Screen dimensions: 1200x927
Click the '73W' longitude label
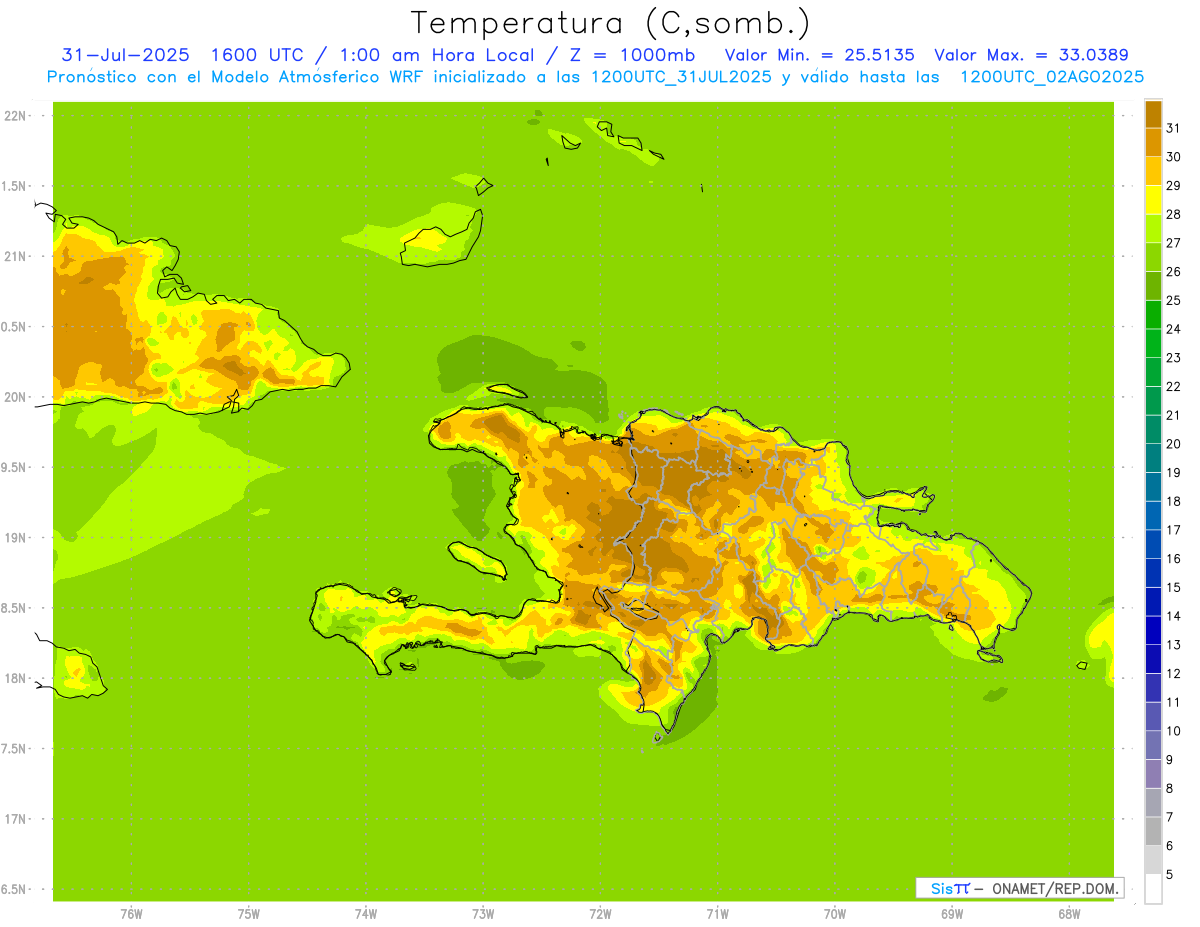tap(483, 914)
